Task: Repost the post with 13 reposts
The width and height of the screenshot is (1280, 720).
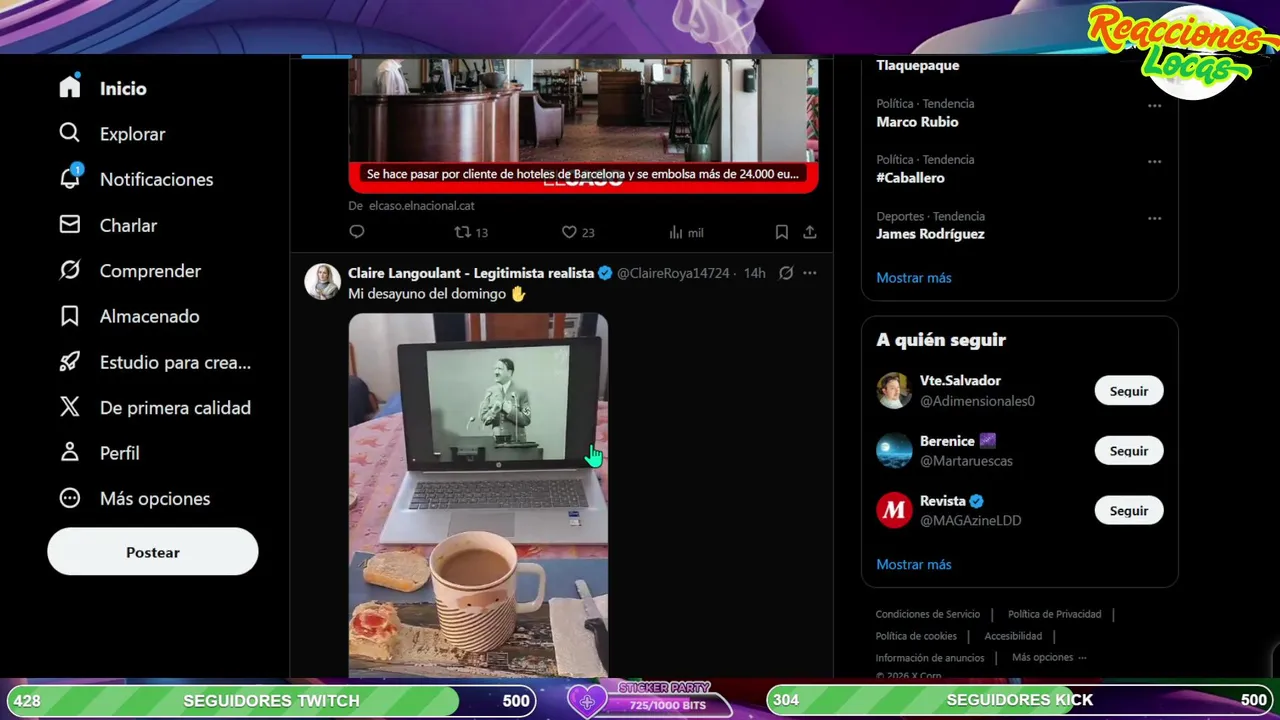Action: 471,232
